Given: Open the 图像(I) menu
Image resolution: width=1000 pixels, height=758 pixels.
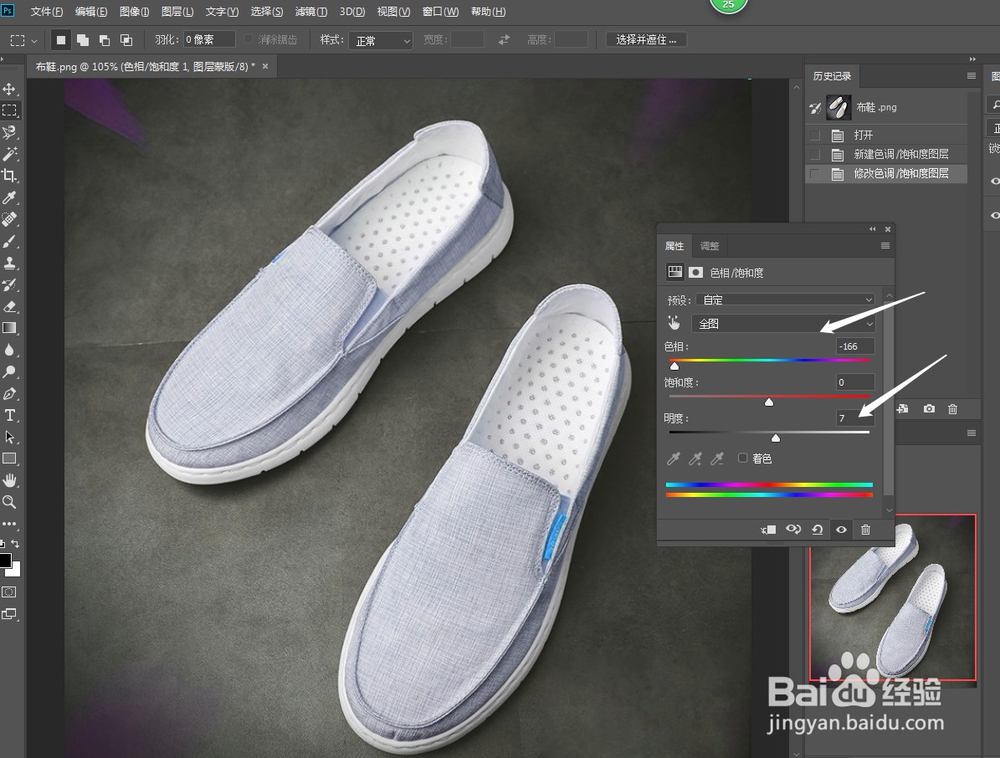Looking at the screenshot, I should 135,11.
